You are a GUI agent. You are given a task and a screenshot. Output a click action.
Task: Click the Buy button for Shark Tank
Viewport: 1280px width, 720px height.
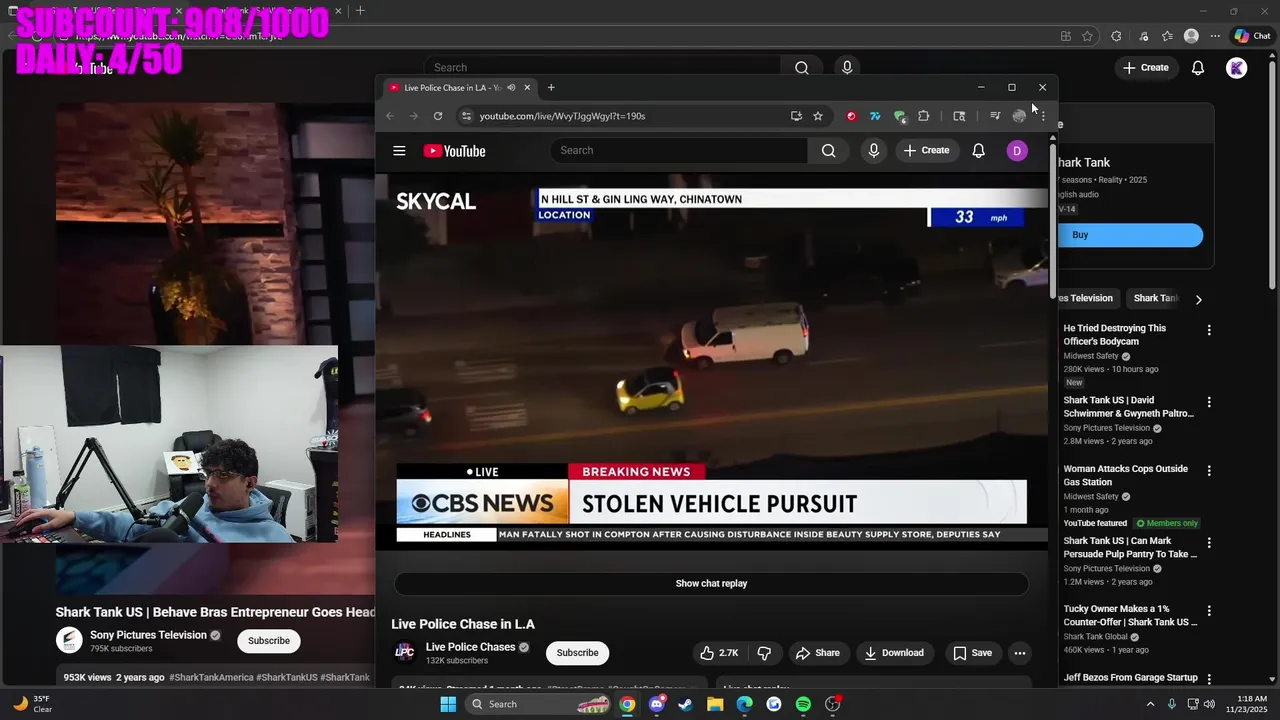point(1130,235)
